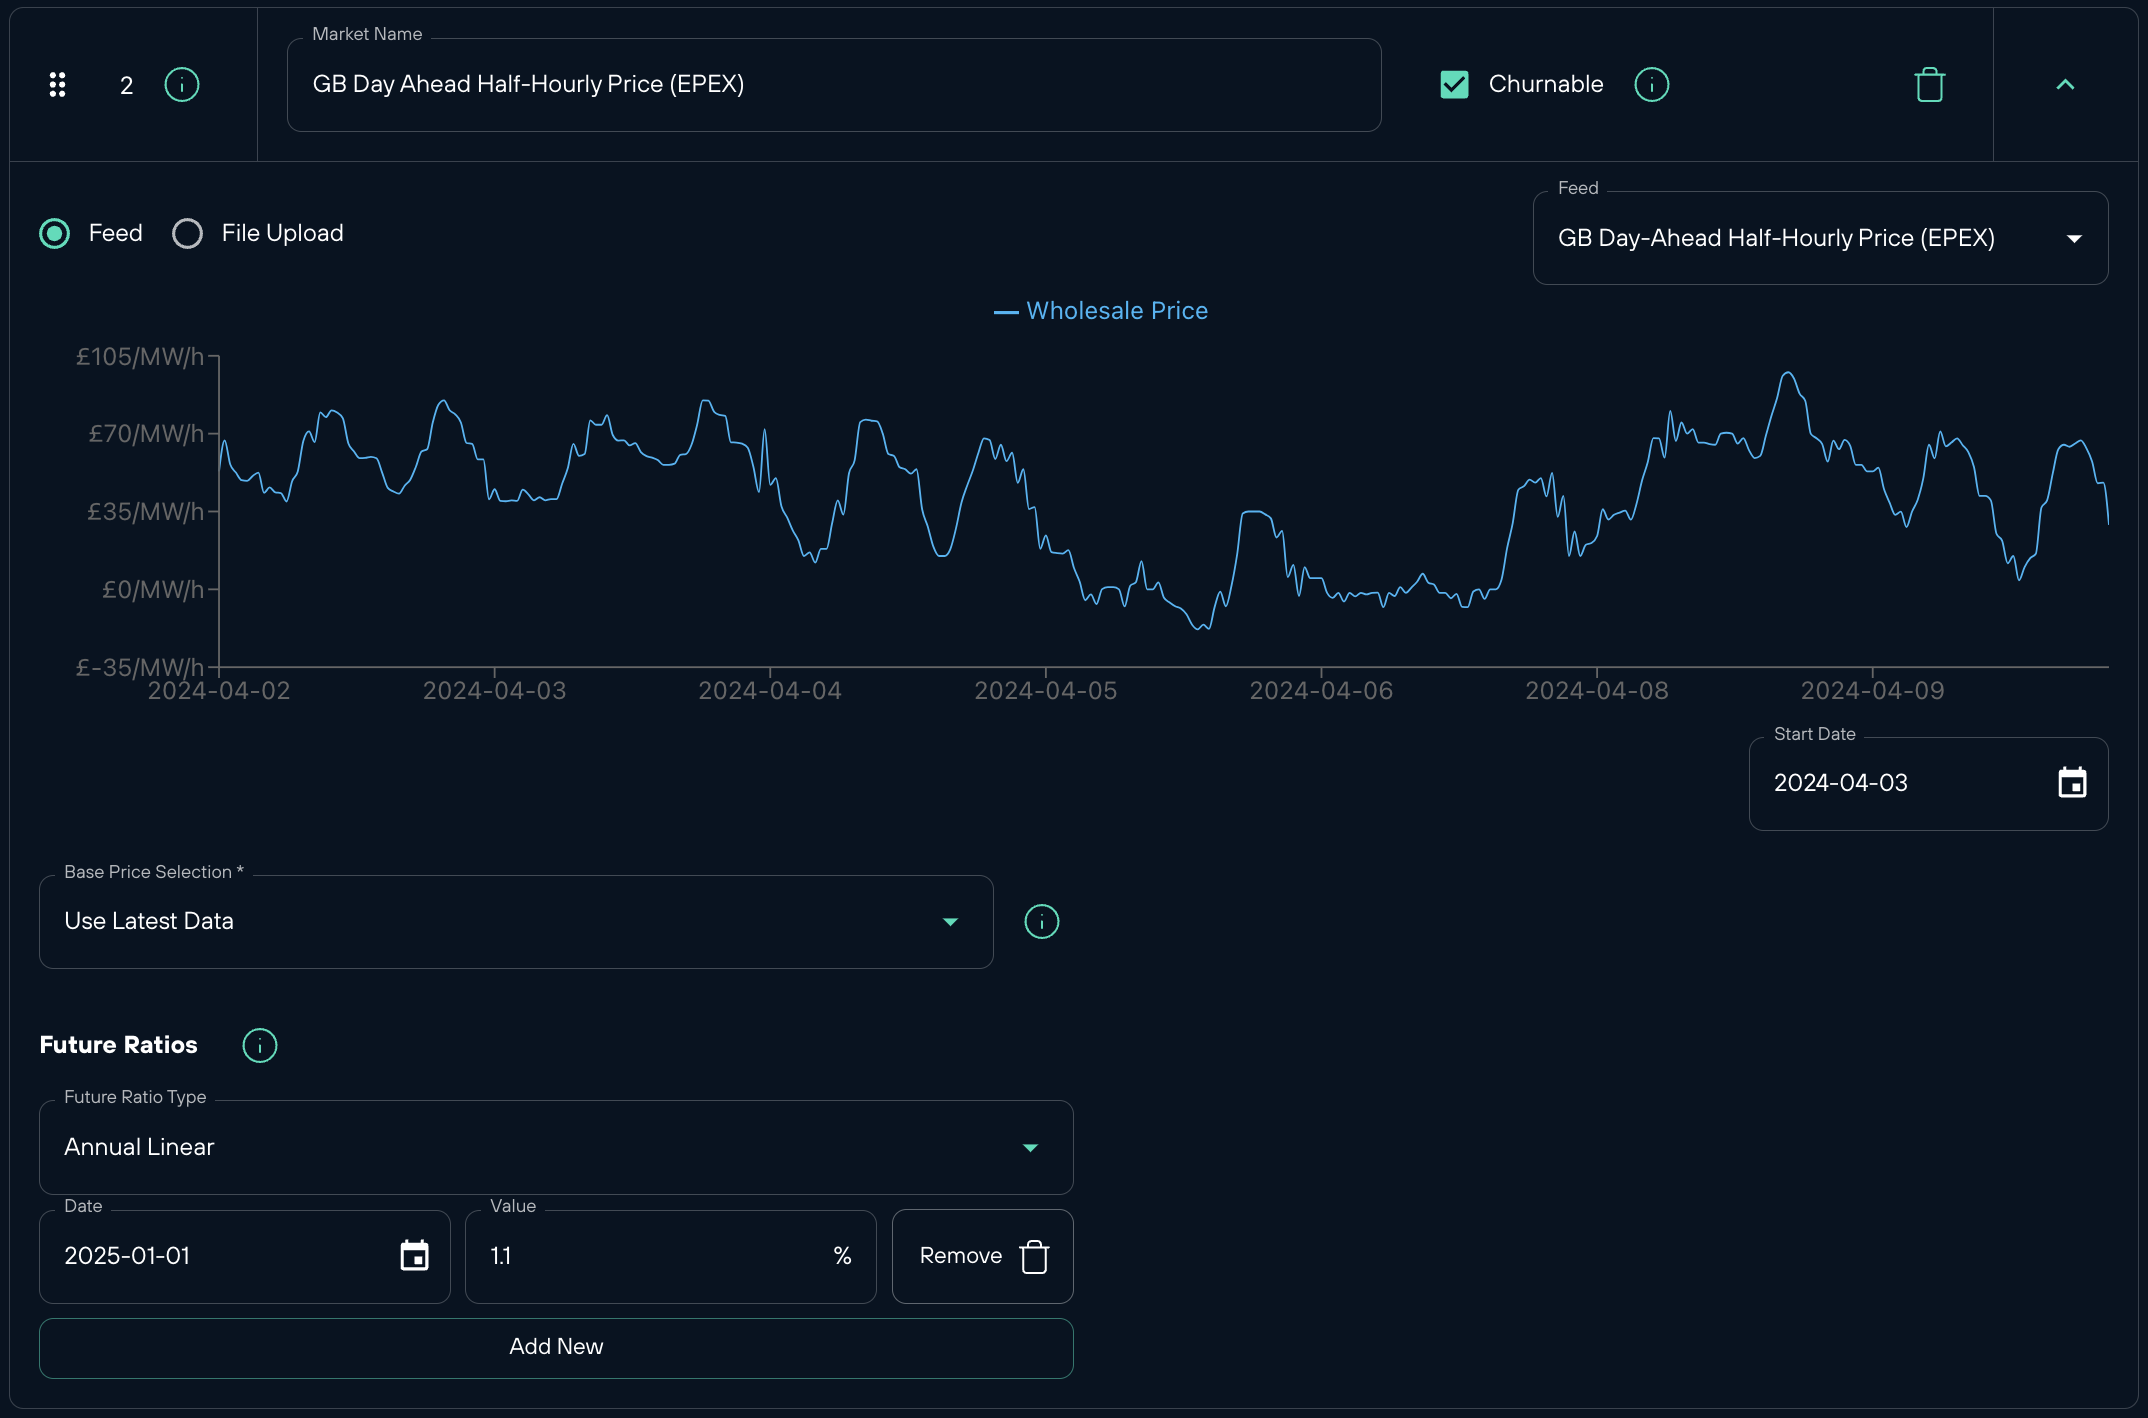Image resolution: width=2148 pixels, height=1418 pixels.
Task: Select the Feed radio option
Action: 54,233
